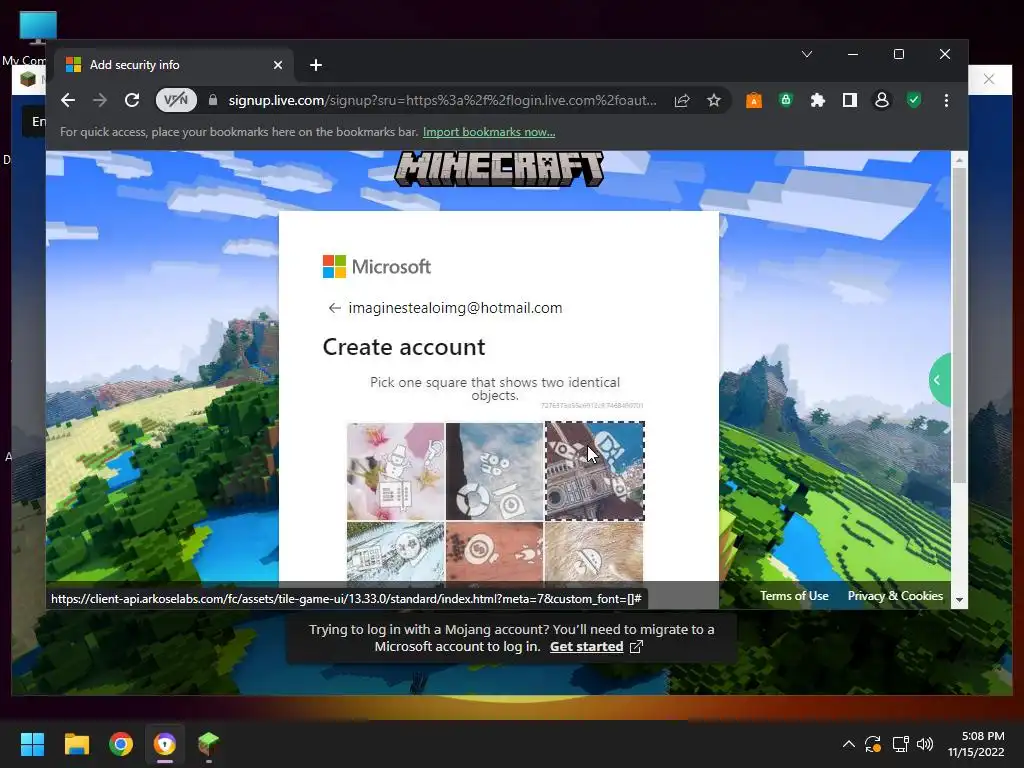Image resolution: width=1024 pixels, height=768 pixels.
Task: Click the Microsoft logo in signup card
Action: pyautogui.click(x=377, y=266)
